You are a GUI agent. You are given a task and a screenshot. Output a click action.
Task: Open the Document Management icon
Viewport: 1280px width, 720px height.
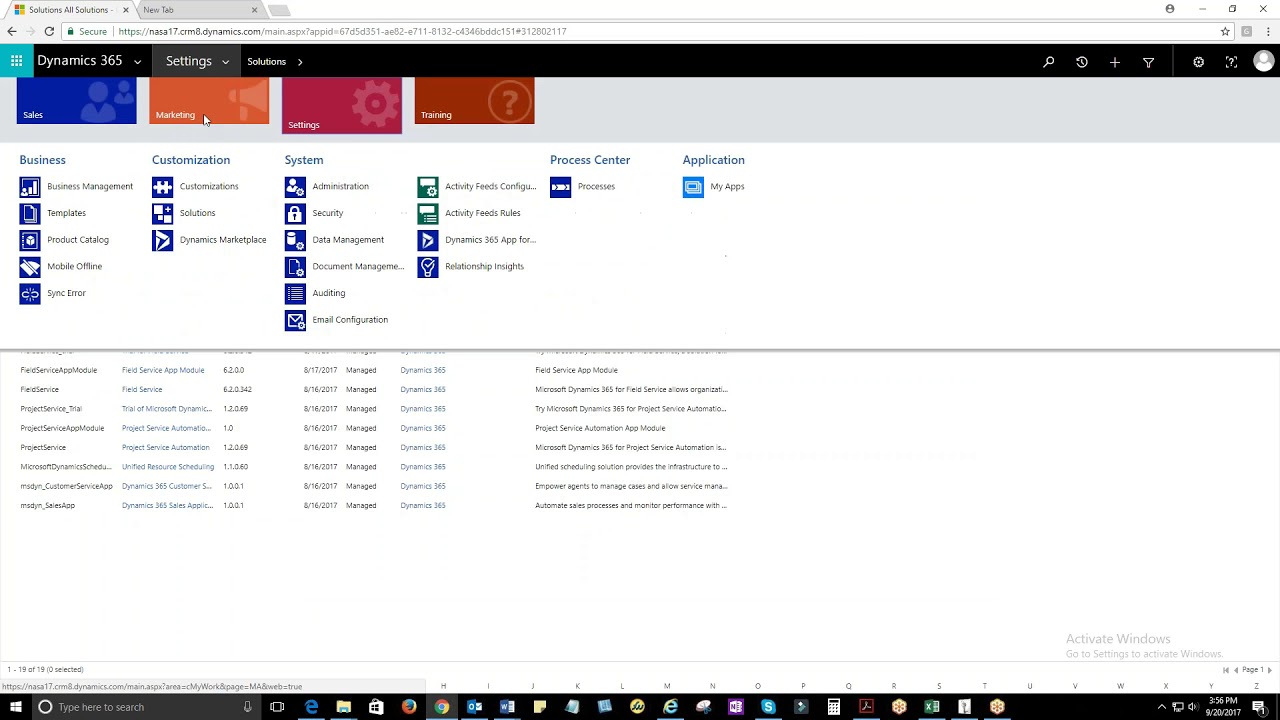coord(295,267)
